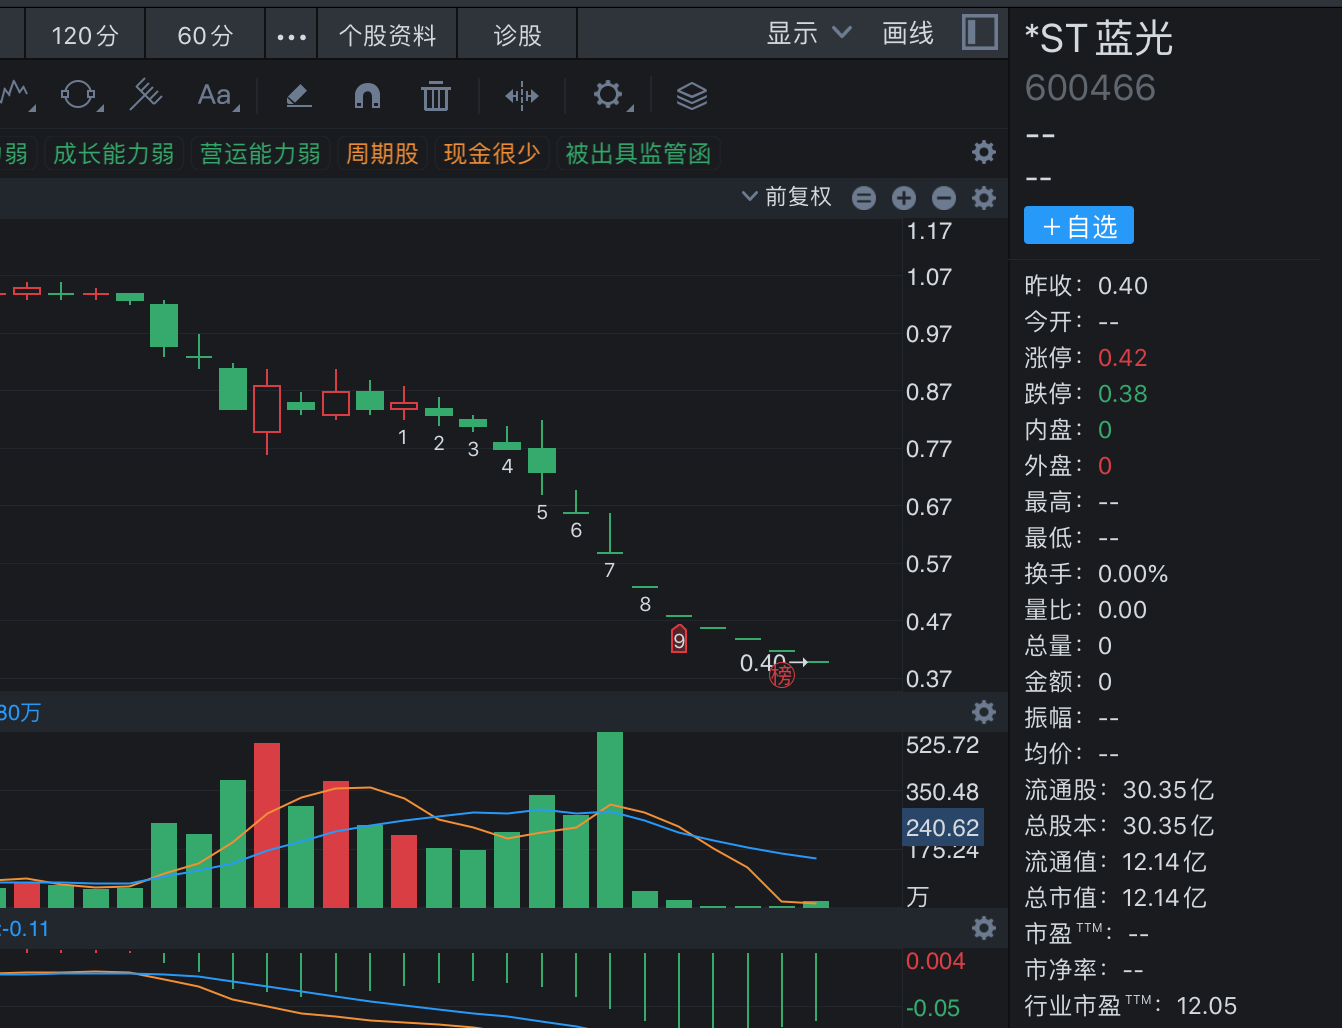
Task: Toggle the side panel layout icon
Action: coord(979,33)
